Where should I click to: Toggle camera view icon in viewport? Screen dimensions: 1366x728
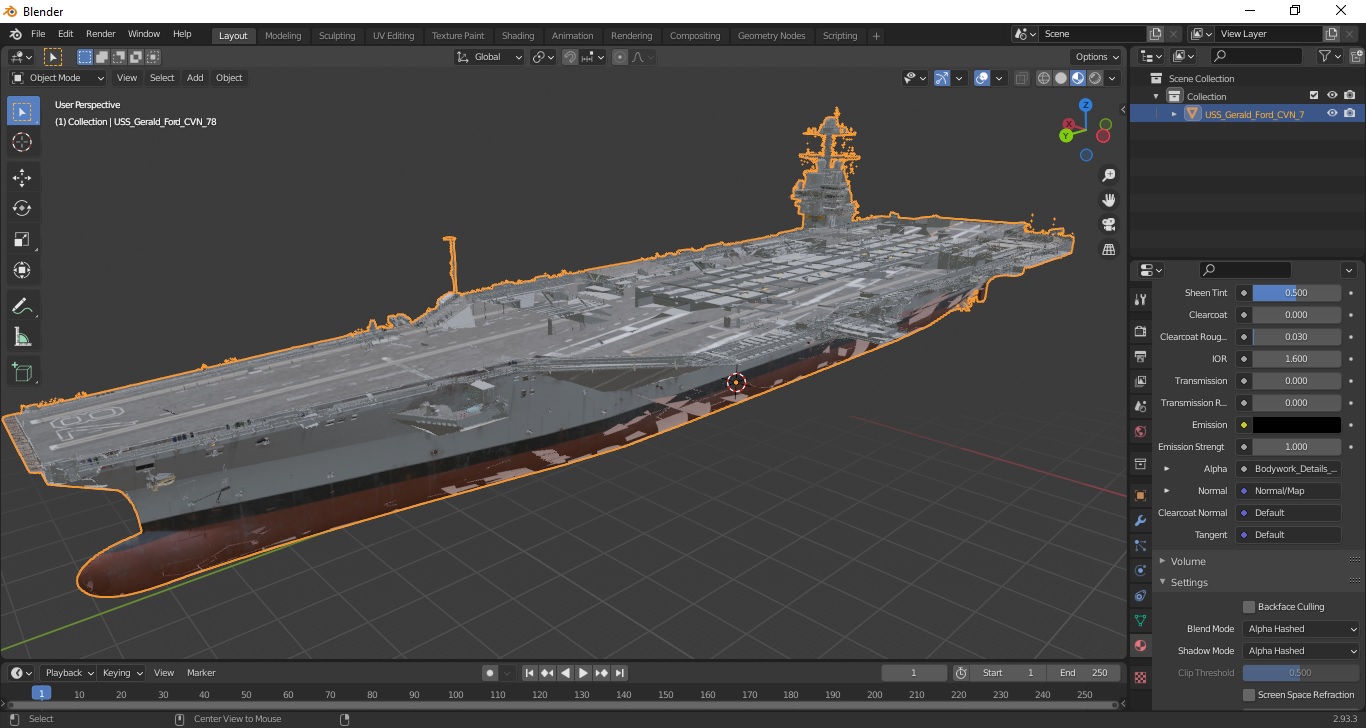click(1108, 224)
